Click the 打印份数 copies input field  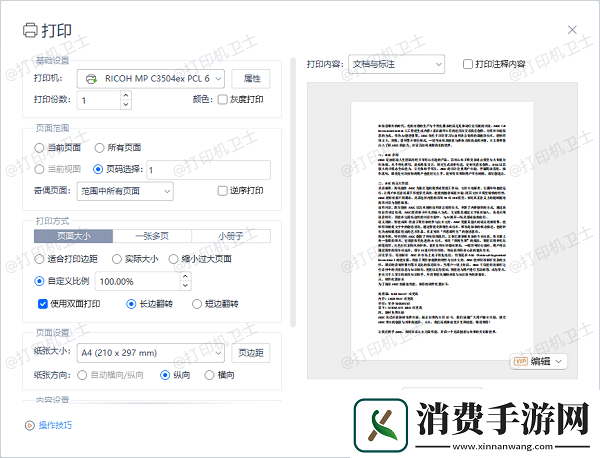pos(99,100)
